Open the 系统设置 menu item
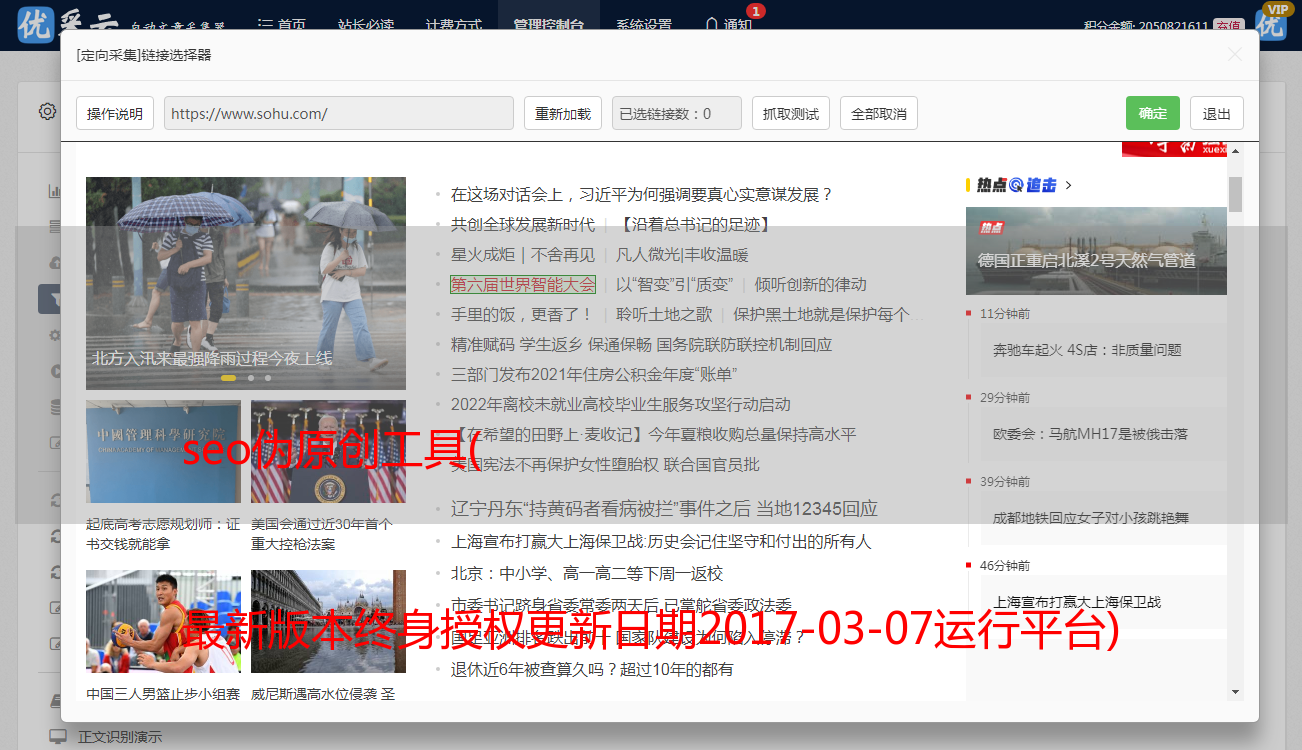This screenshot has height=750, width=1302. pyautogui.click(x=643, y=24)
